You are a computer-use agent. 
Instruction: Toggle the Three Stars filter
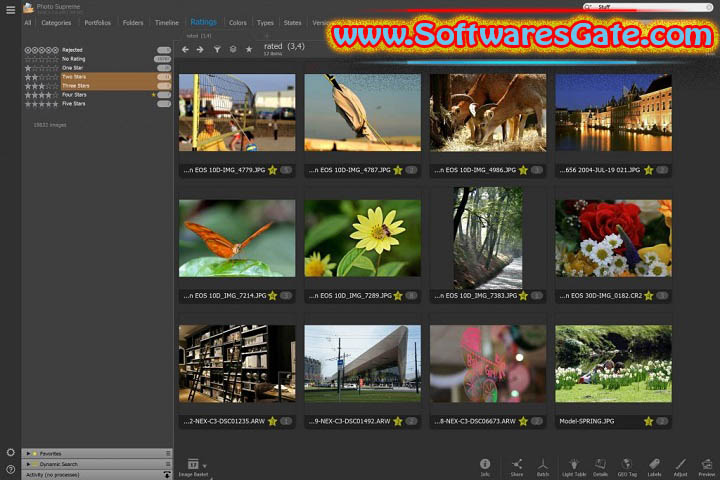97,85
